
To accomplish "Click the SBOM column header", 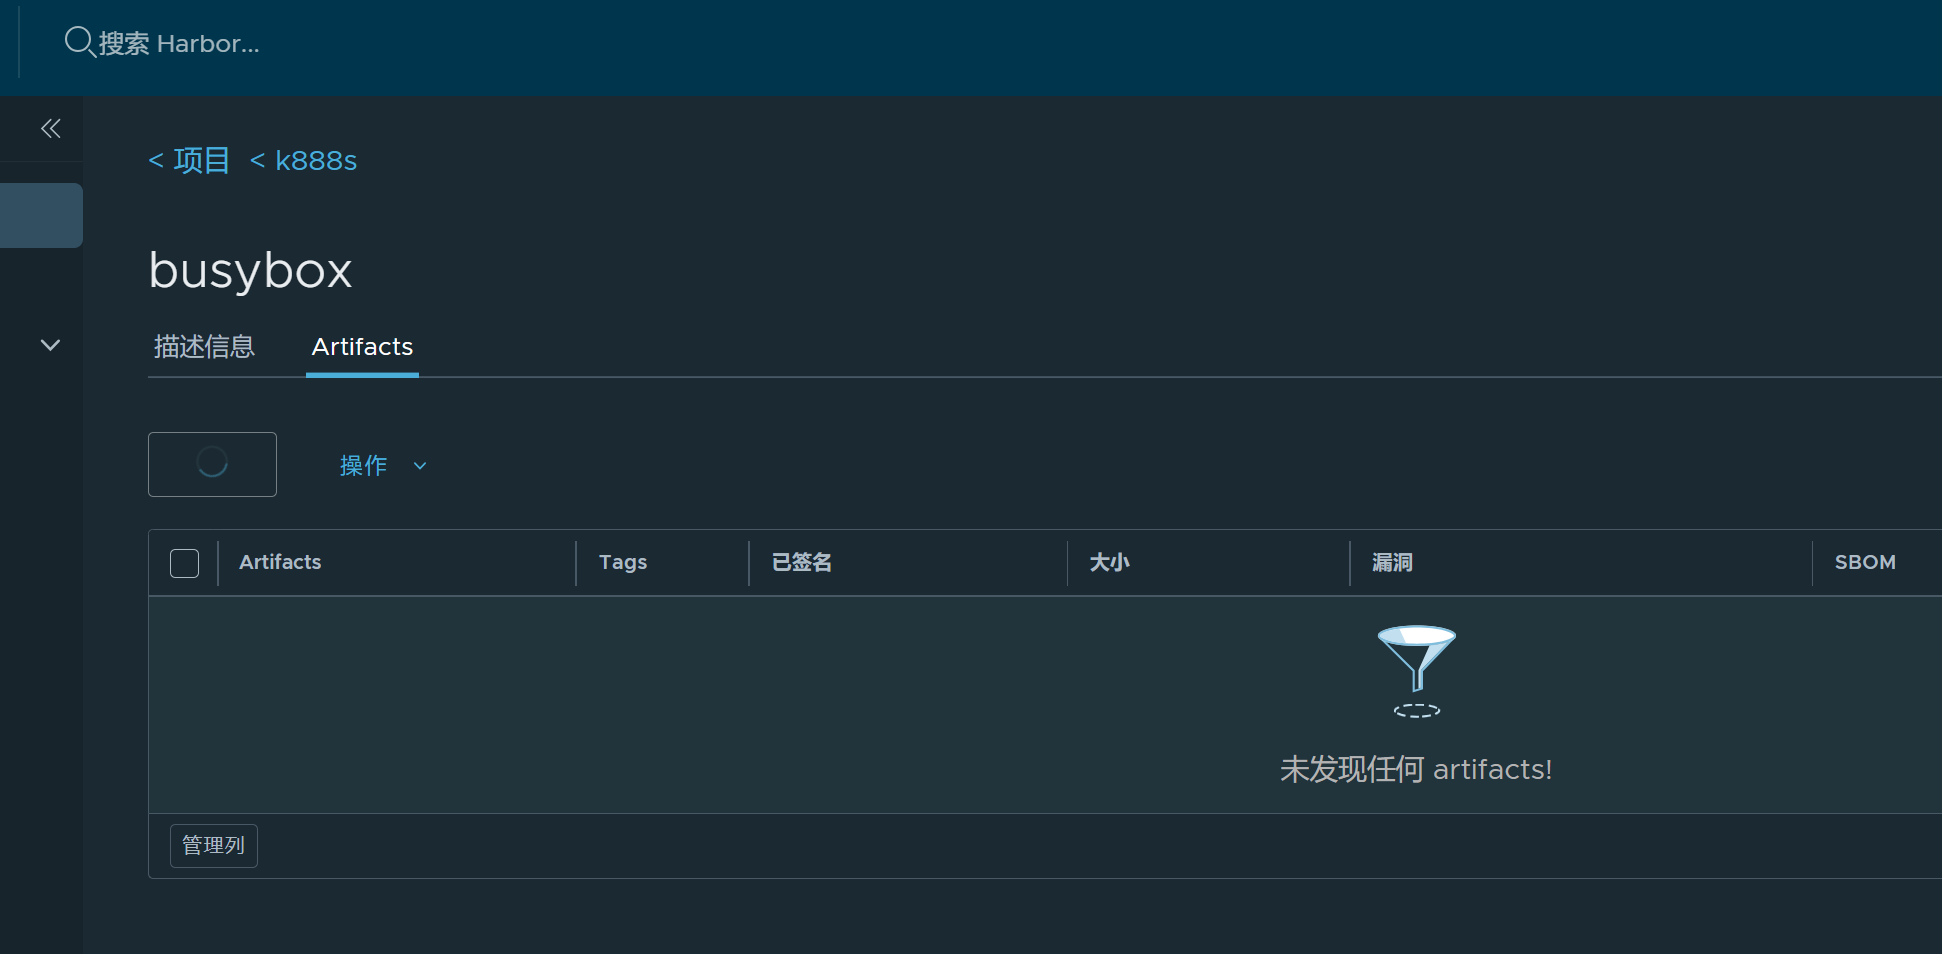I will [1865, 562].
